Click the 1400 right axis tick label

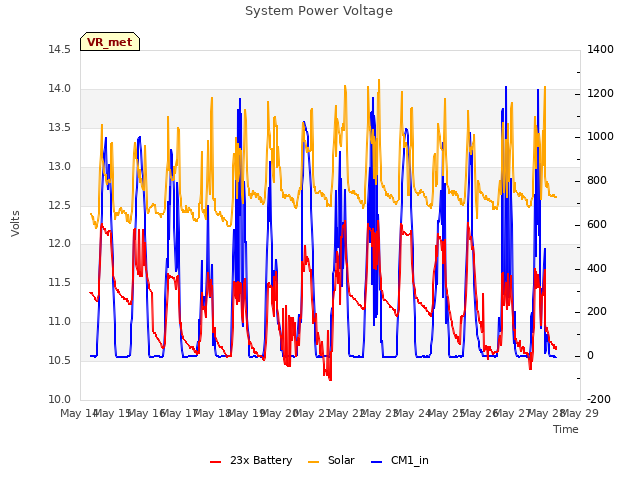[x=600, y=49]
